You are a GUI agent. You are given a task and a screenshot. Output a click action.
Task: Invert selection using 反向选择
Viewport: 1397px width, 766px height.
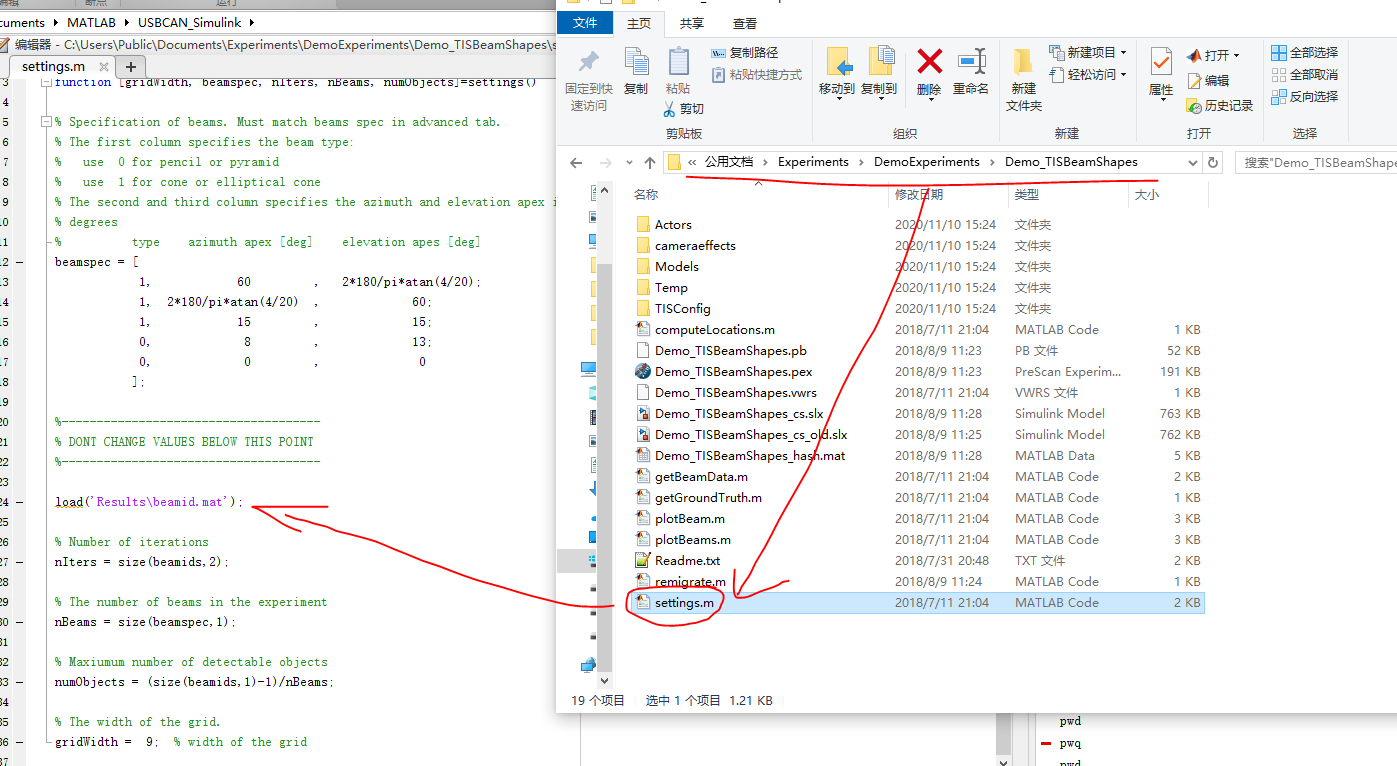coord(1304,97)
